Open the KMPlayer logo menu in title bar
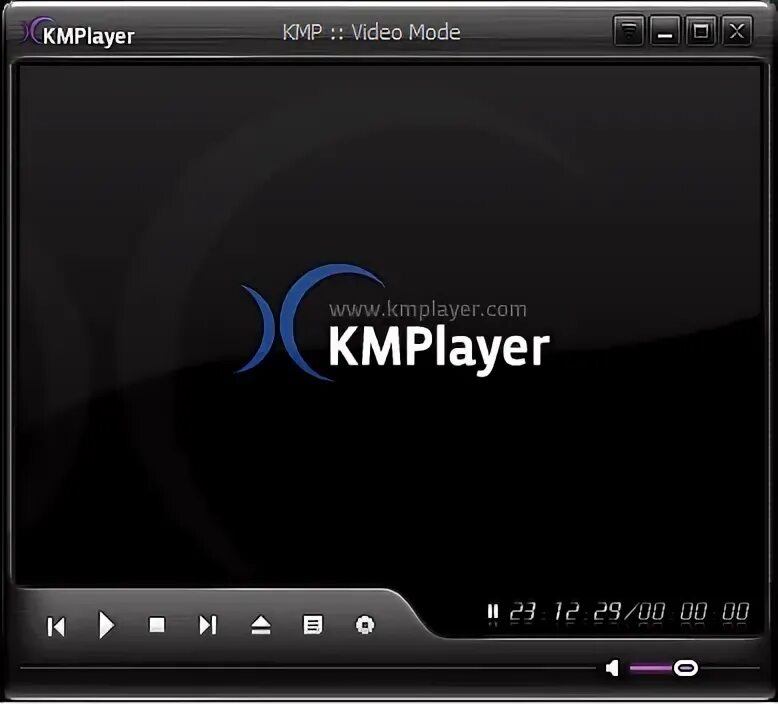 pos(78,33)
